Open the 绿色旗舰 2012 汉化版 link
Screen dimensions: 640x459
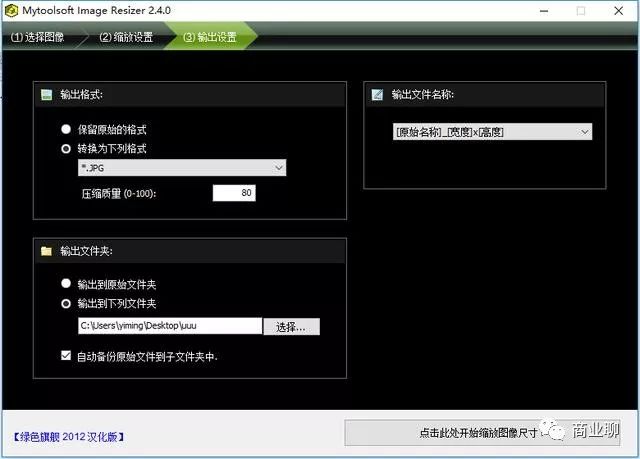(68, 437)
